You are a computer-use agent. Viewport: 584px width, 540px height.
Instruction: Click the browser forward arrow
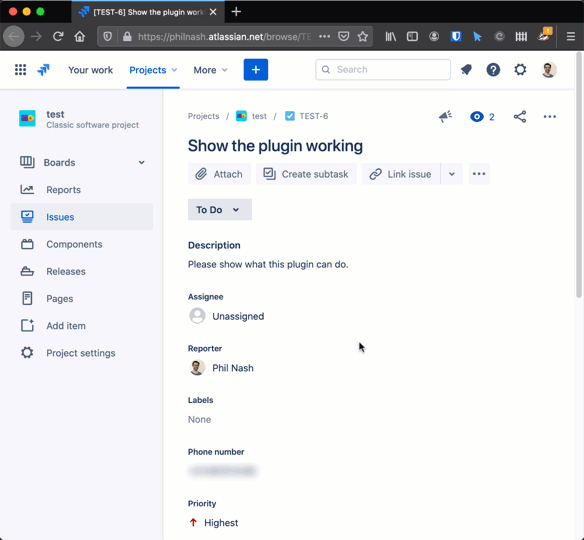pyautogui.click(x=36, y=36)
